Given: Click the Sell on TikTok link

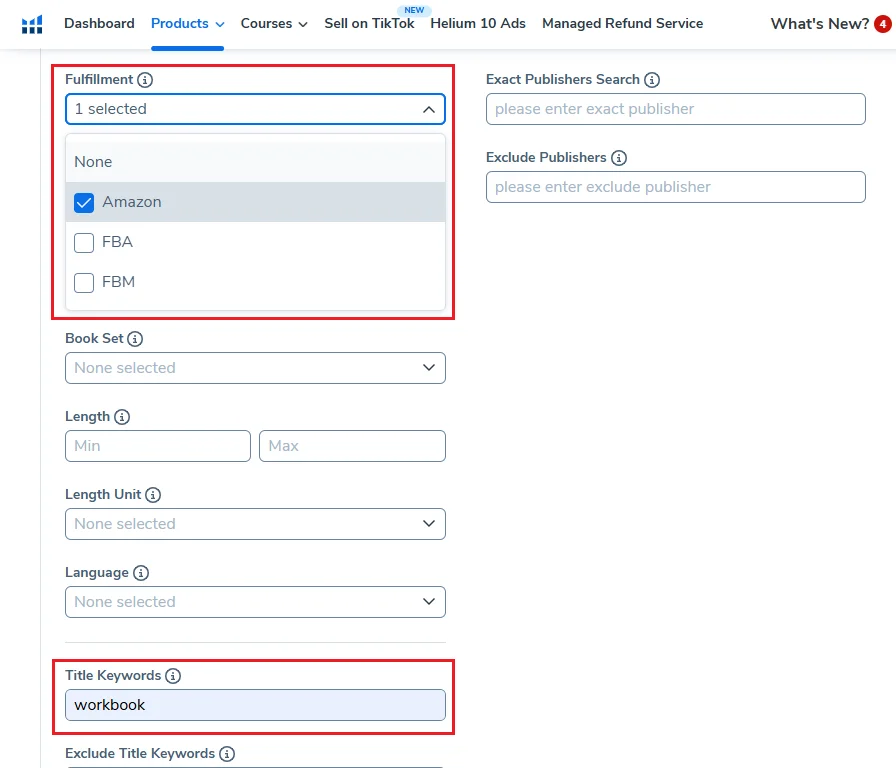Looking at the screenshot, I should (370, 23).
